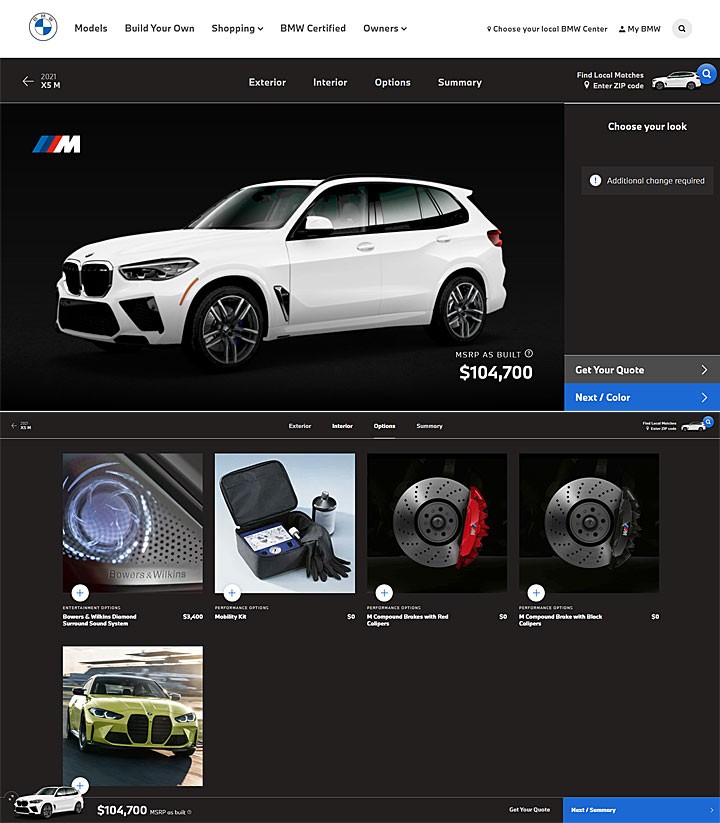Viewport: 720px width, 823px height.
Task: Click the BMW roundel logo
Action: pos(43,27)
